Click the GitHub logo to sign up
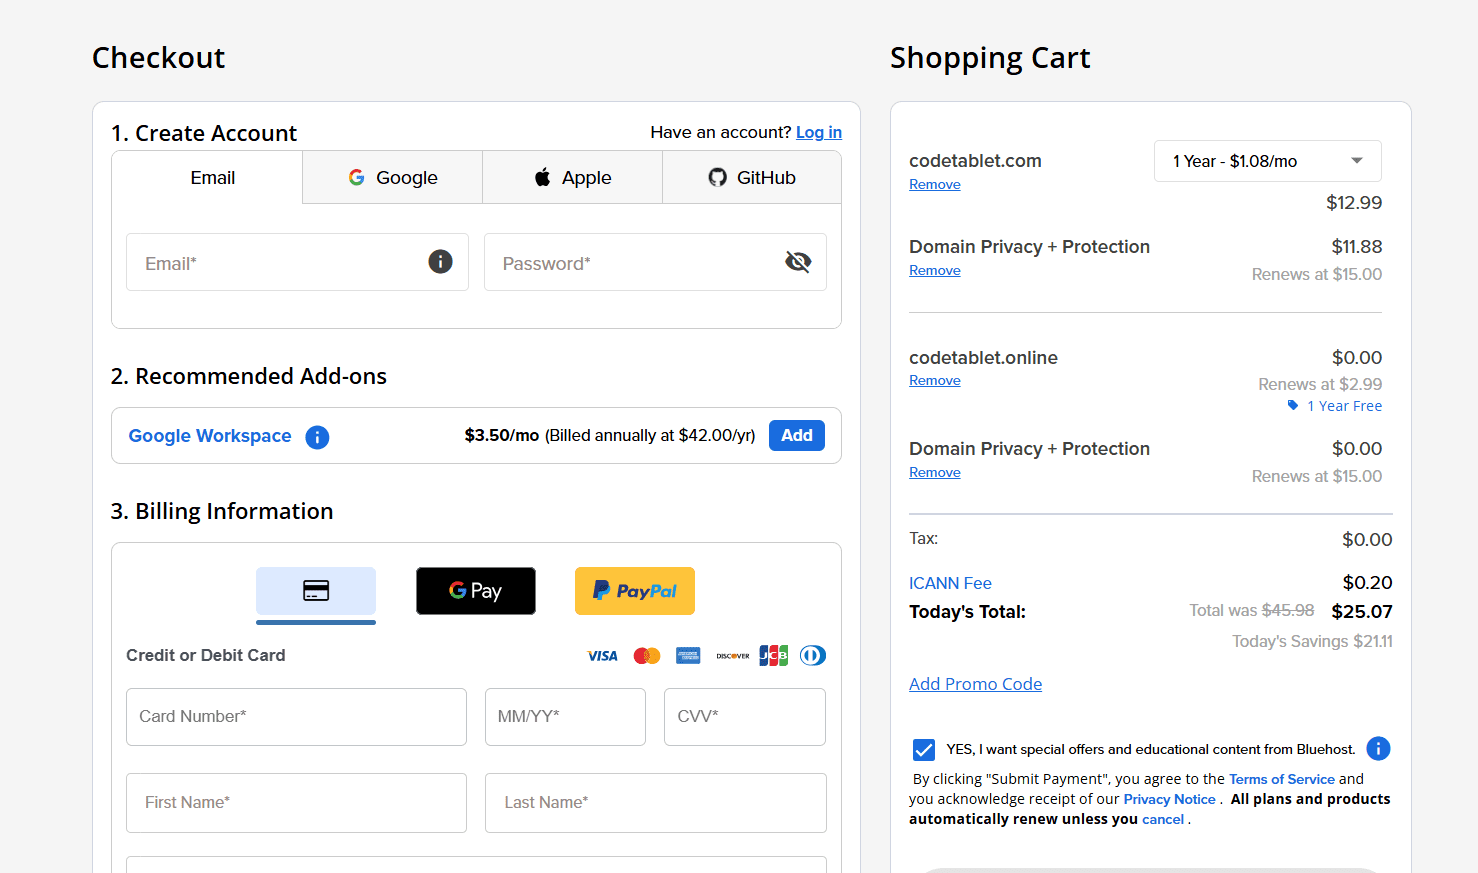Viewport: 1478px width, 873px height. (x=717, y=177)
